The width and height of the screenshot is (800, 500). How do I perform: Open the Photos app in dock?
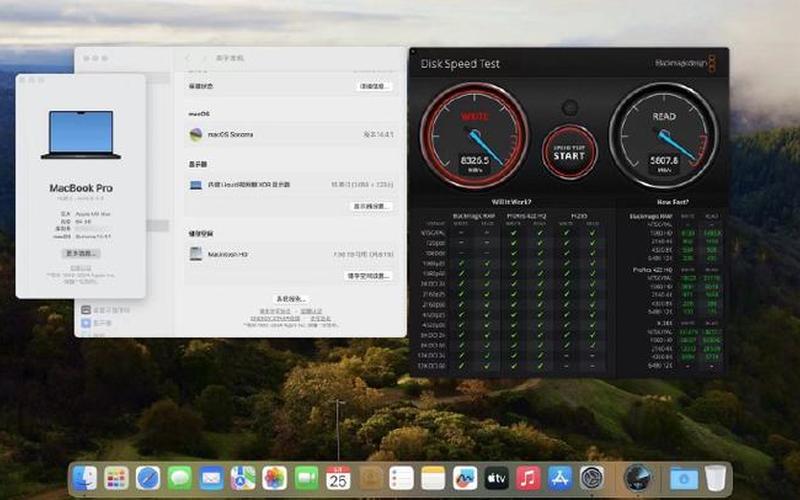point(274,479)
